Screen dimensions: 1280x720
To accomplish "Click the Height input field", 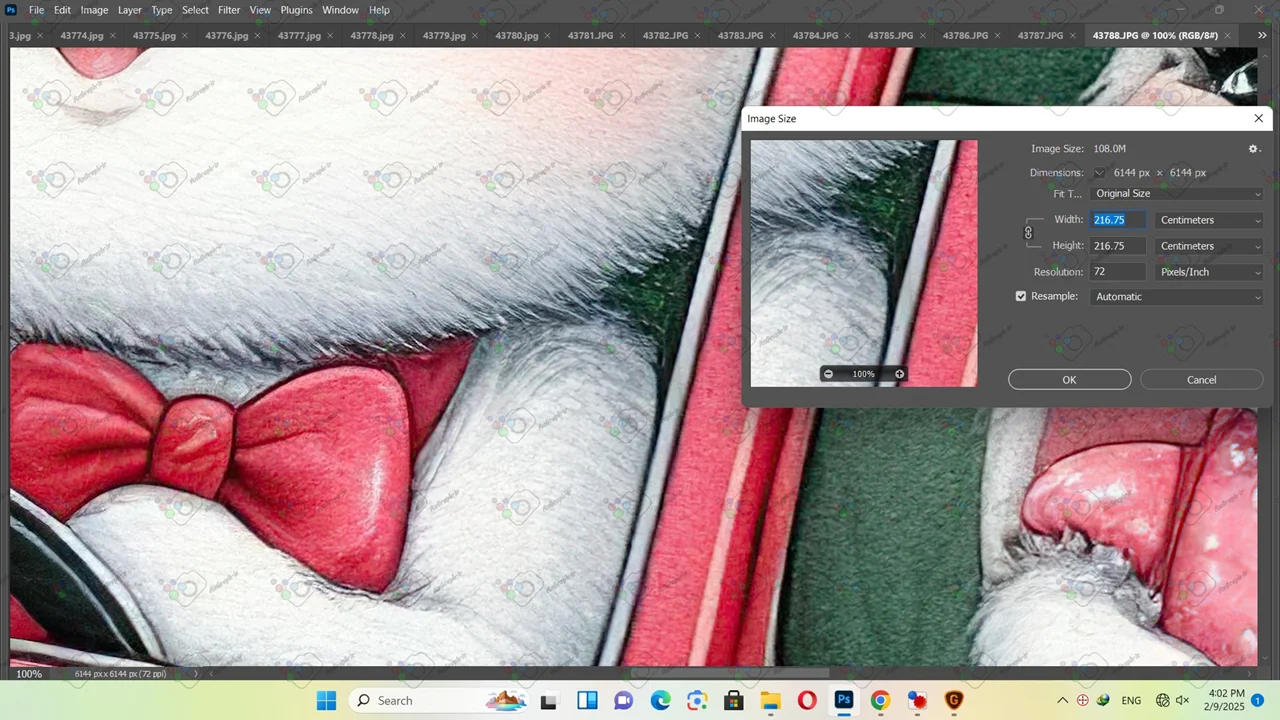I will click(1117, 246).
